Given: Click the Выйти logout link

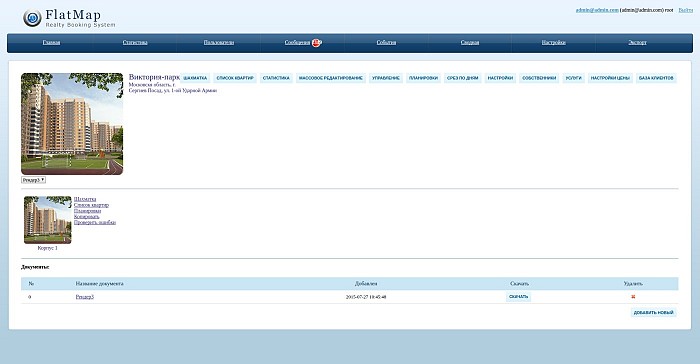Looking at the screenshot, I should [x=686, y=10].
